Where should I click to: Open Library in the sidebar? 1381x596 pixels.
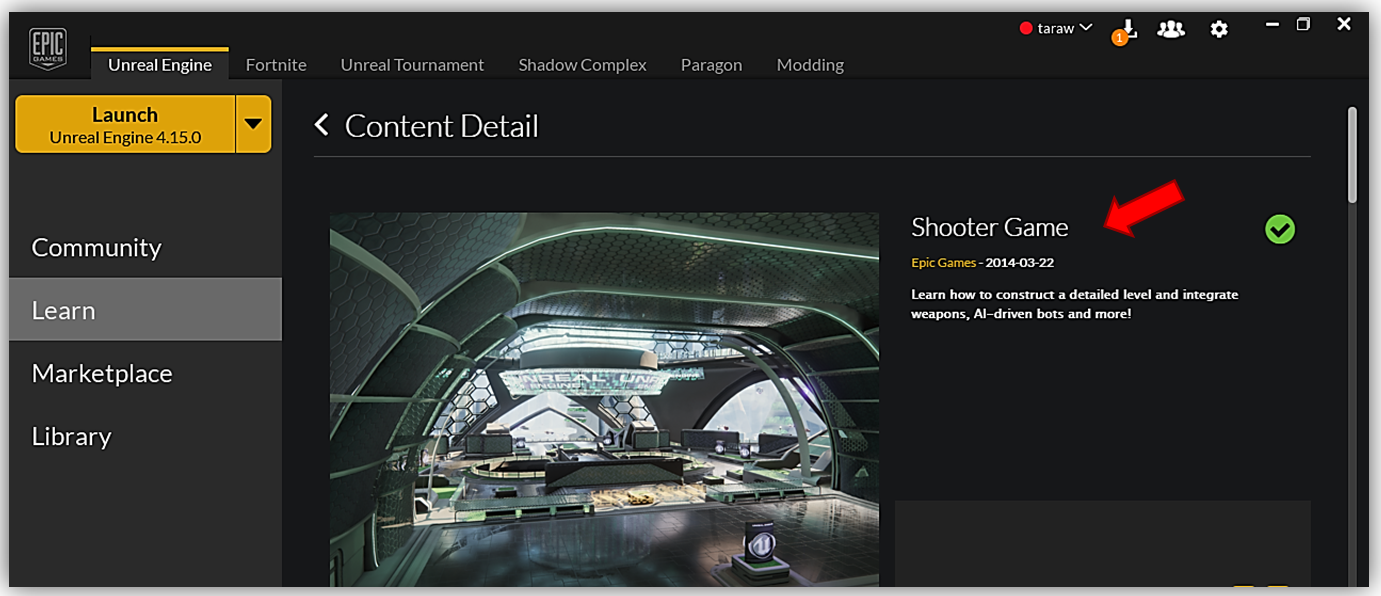point(72,437)
